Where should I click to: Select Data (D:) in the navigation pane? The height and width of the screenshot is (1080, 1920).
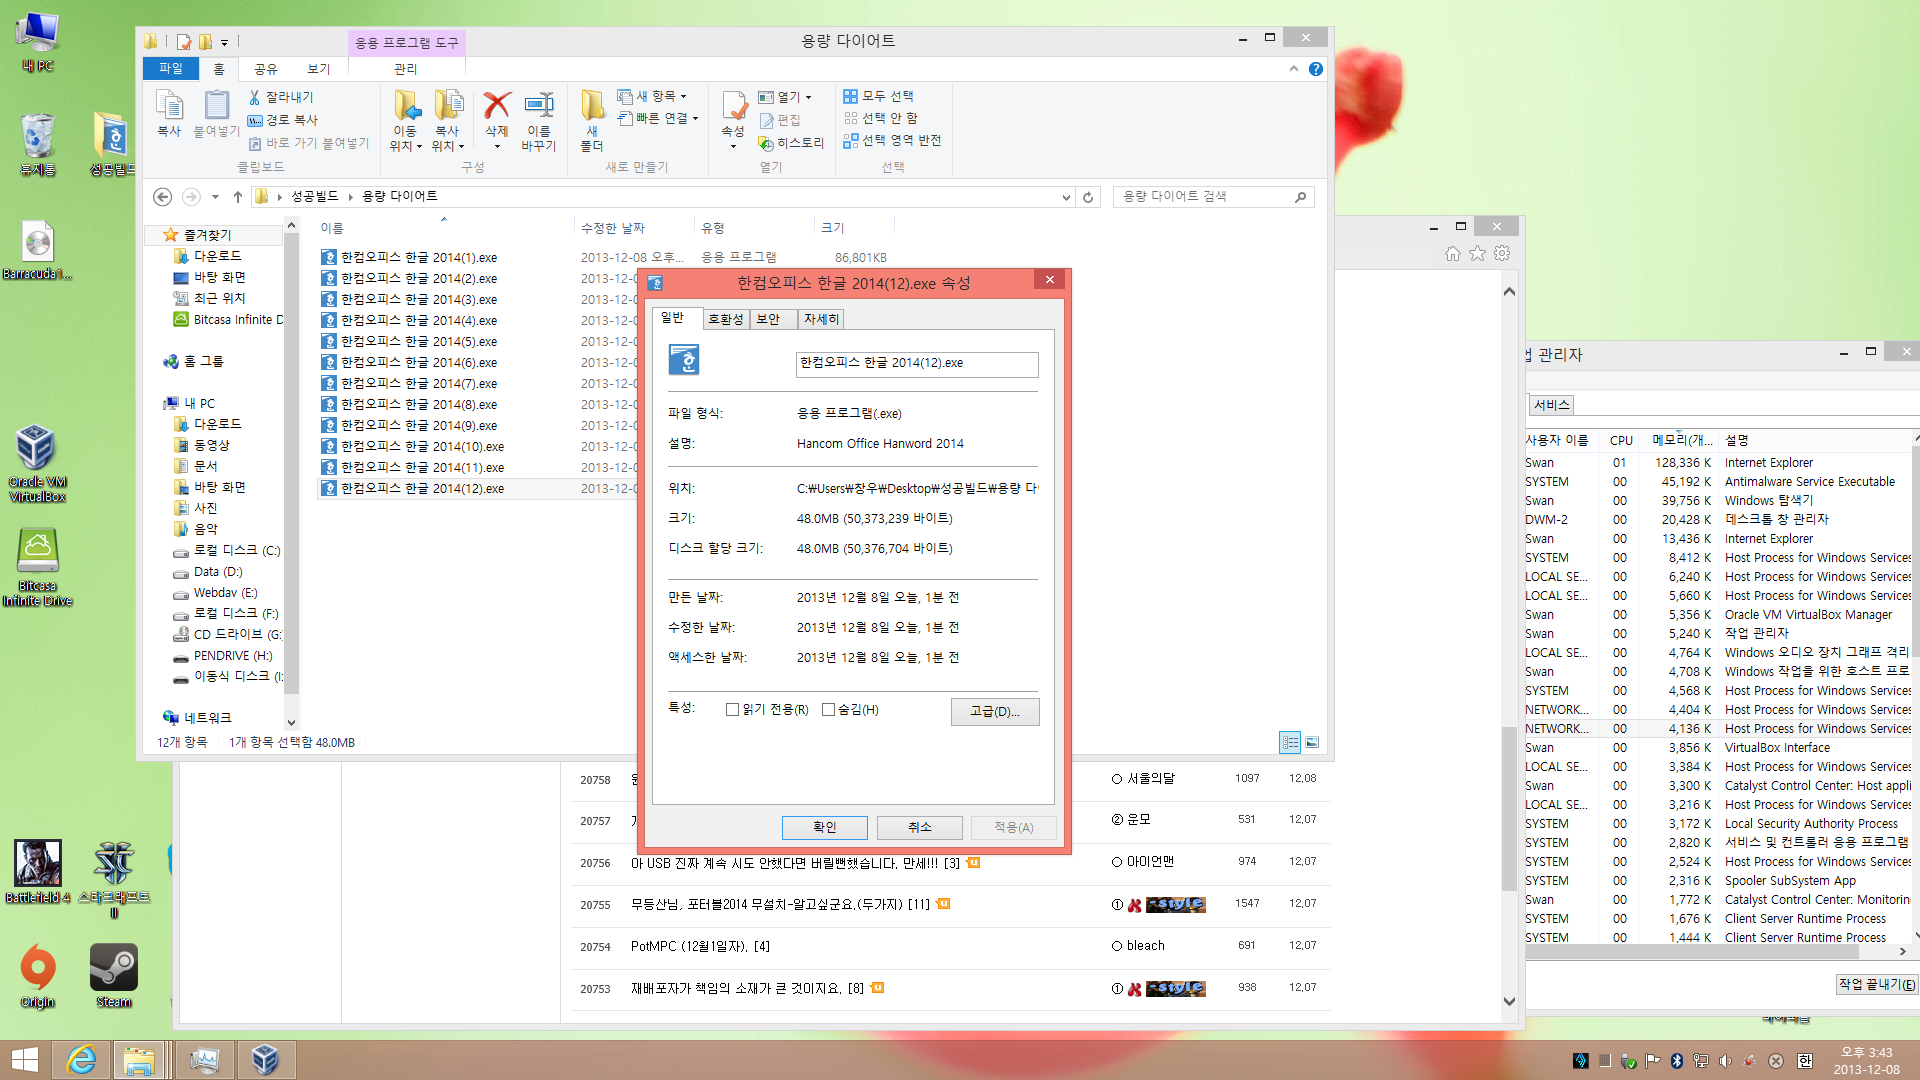tap(218, 572)
